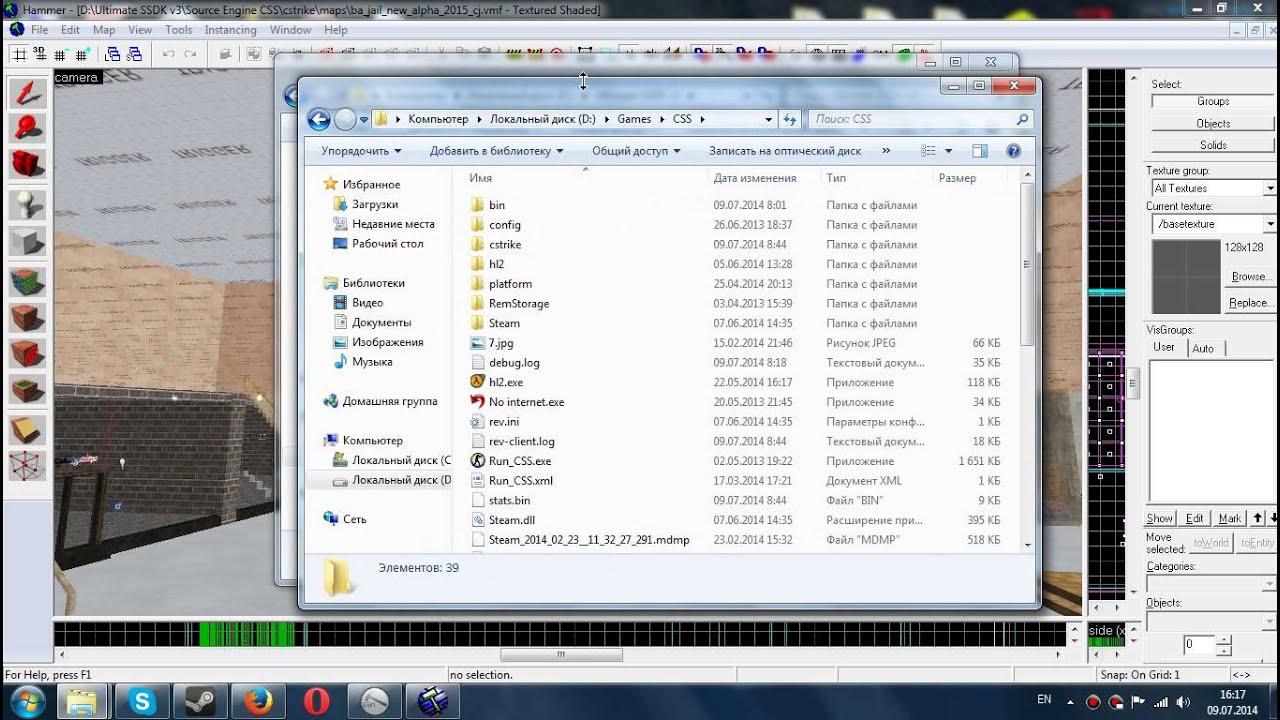1280x720 pixels.
Task: Click the Explorer search field
Action: pyautogui.click(x=922, y=119)
